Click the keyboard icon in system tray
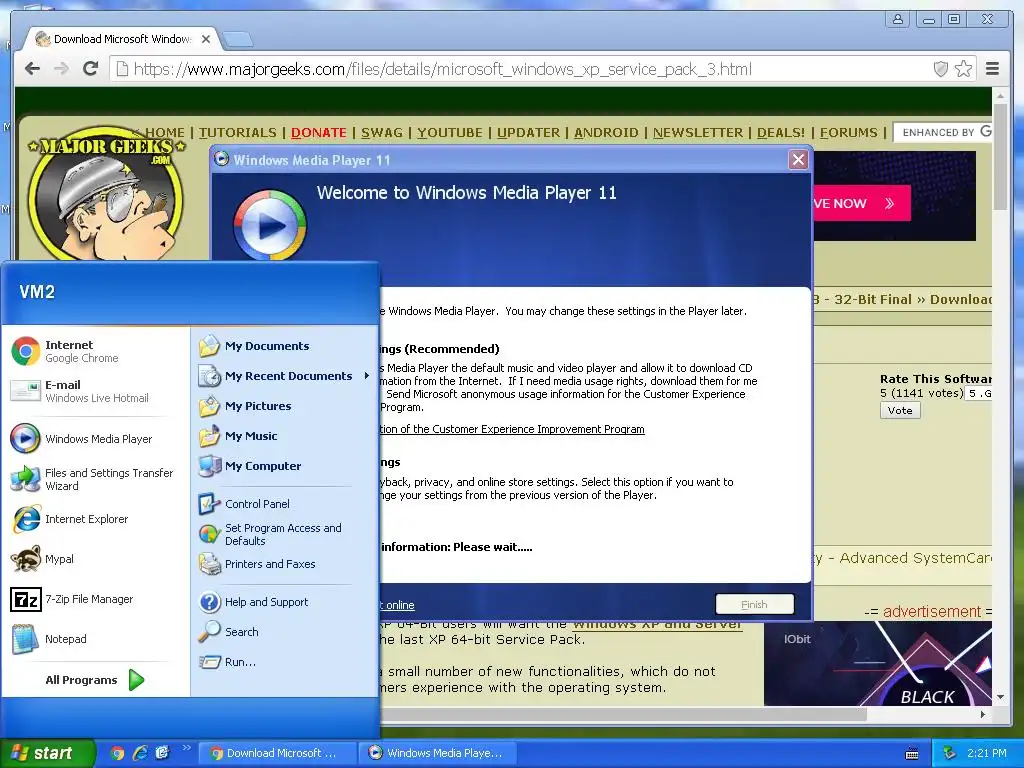The height and width of the screenshot is (768, 1024). point(912,754)
